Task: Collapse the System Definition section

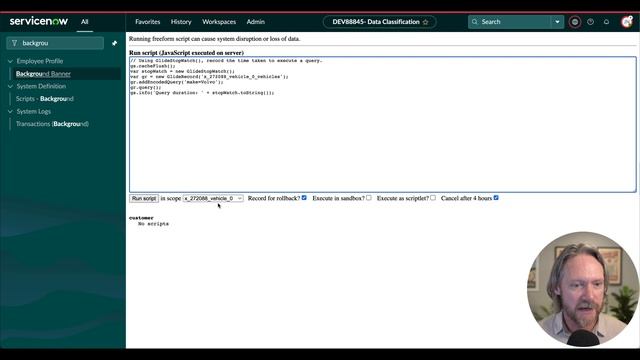Action: (x=10, y=87)
